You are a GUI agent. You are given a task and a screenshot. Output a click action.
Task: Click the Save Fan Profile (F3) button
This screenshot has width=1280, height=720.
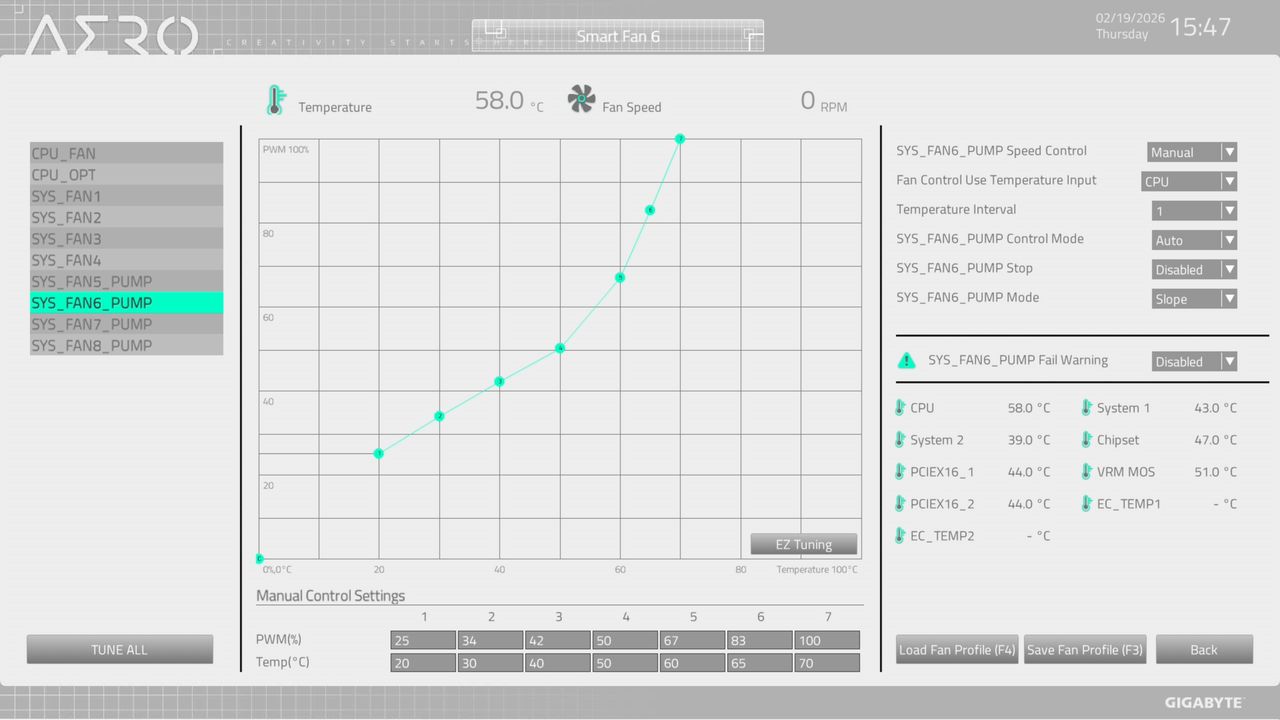click(1085, 649)
